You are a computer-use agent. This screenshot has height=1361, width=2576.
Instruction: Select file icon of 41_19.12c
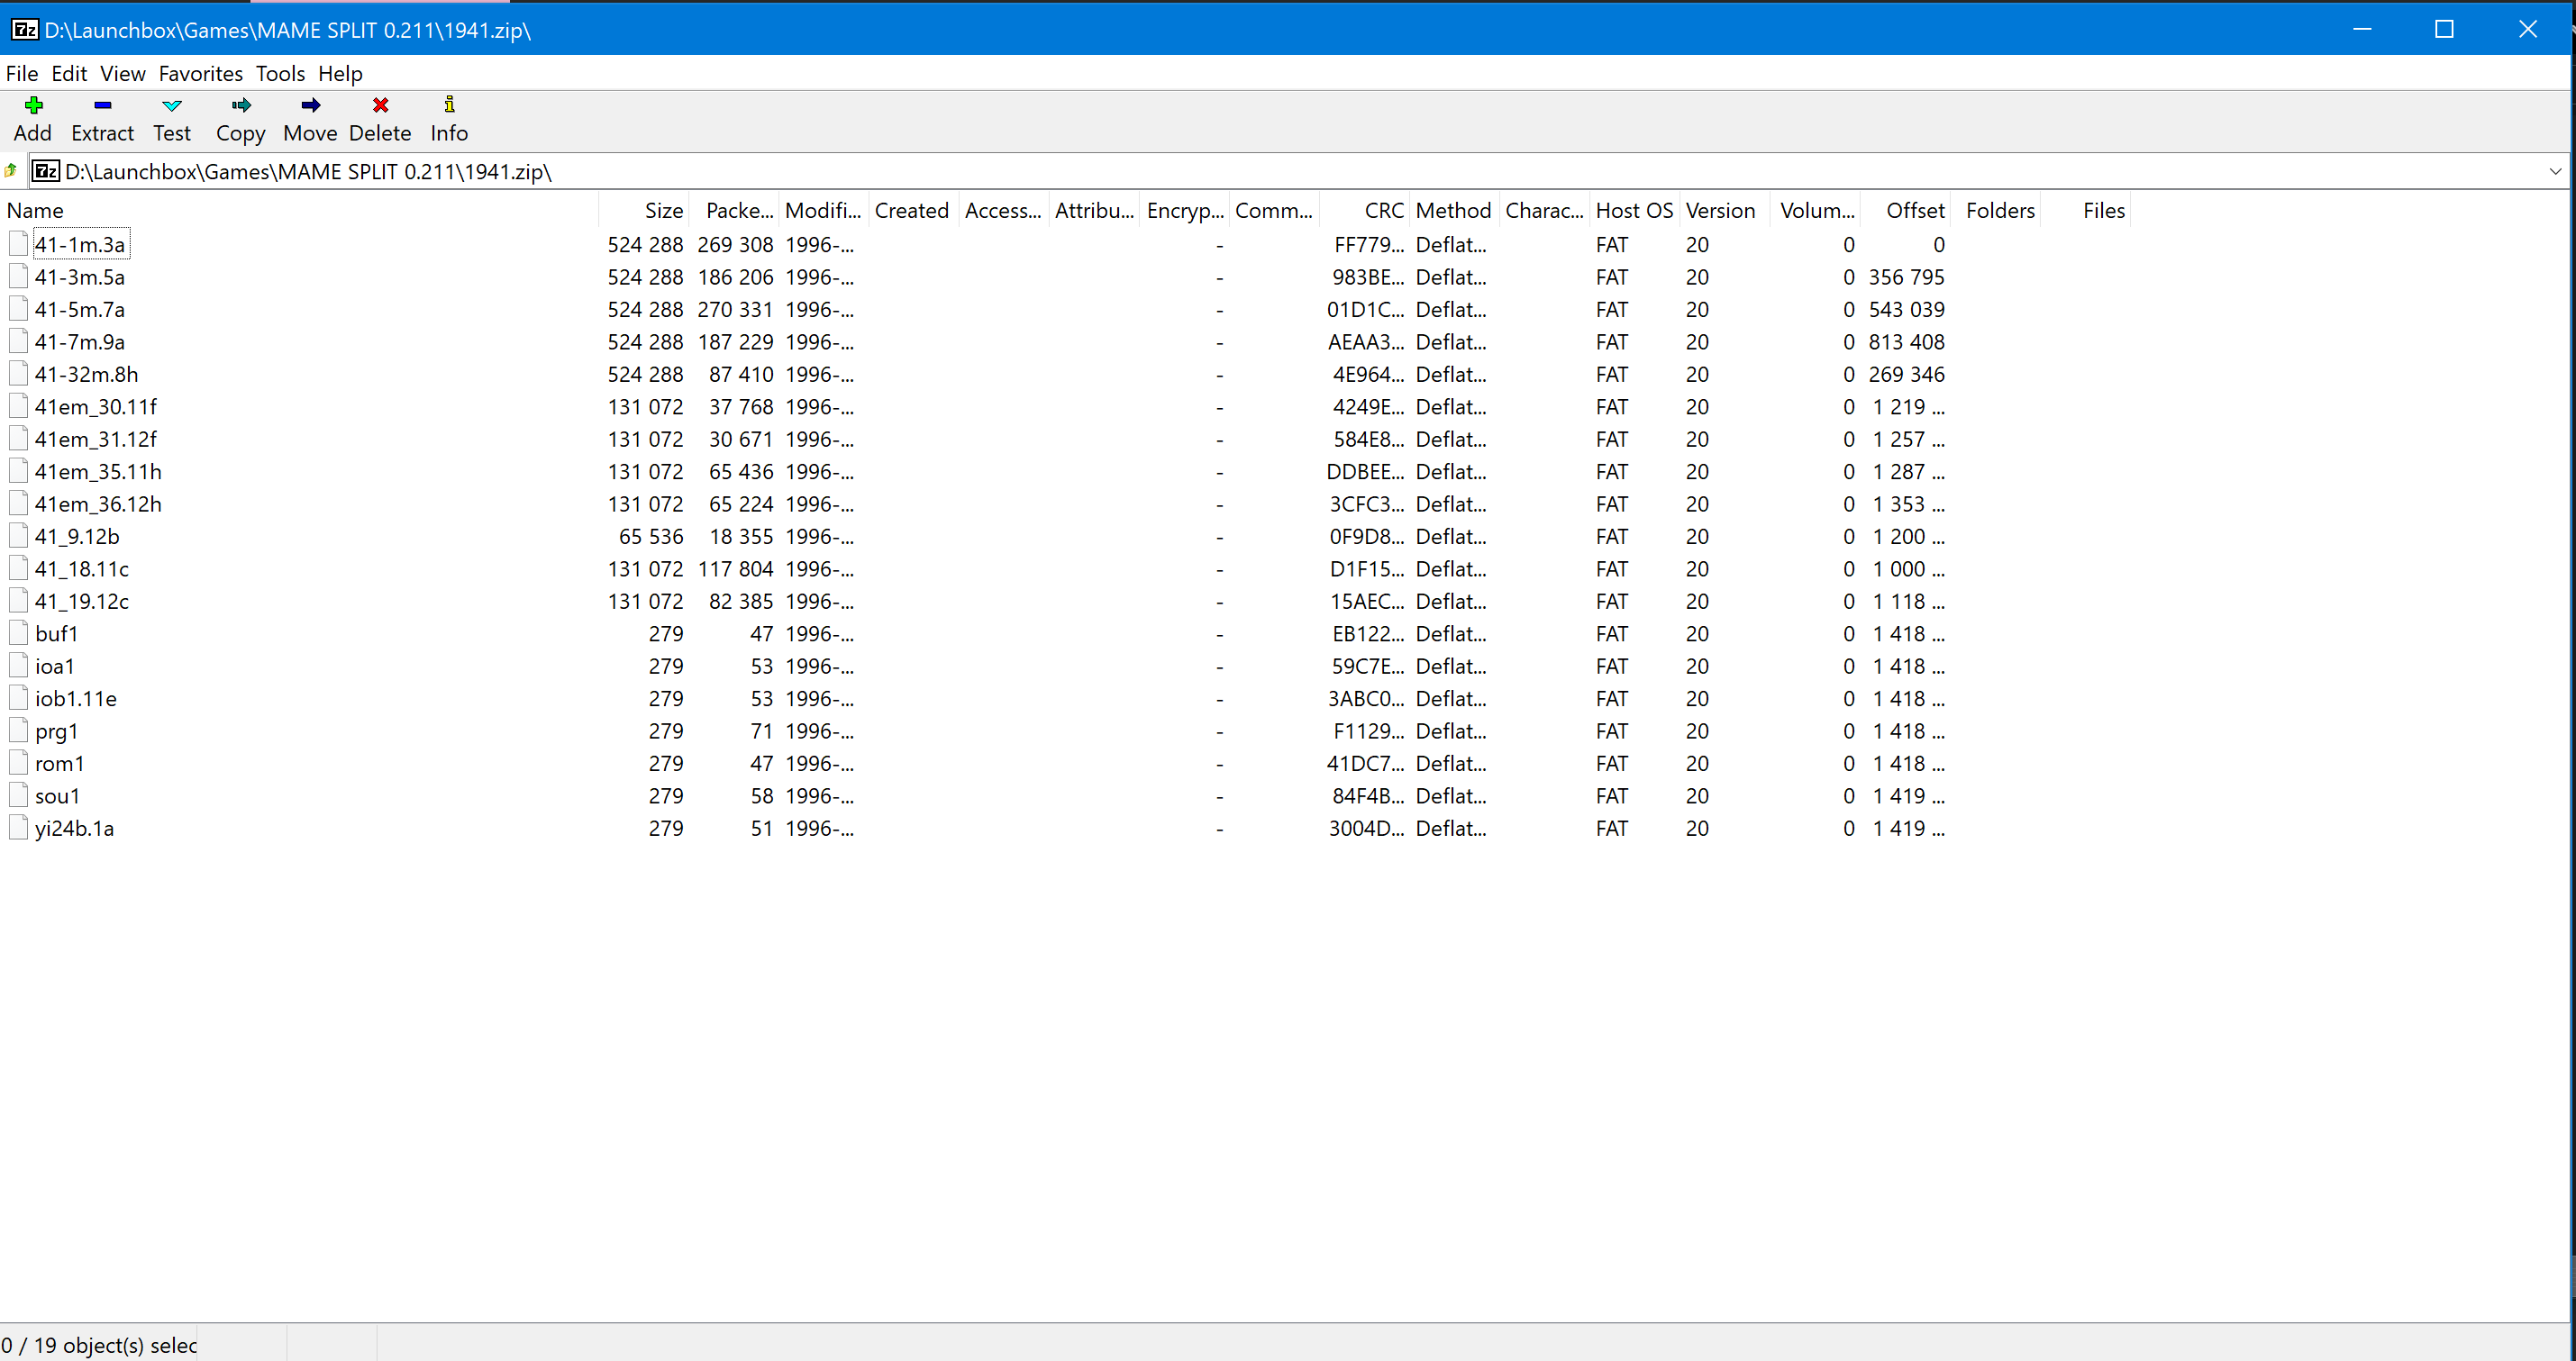pyautogui.click(x=18, y=601)
